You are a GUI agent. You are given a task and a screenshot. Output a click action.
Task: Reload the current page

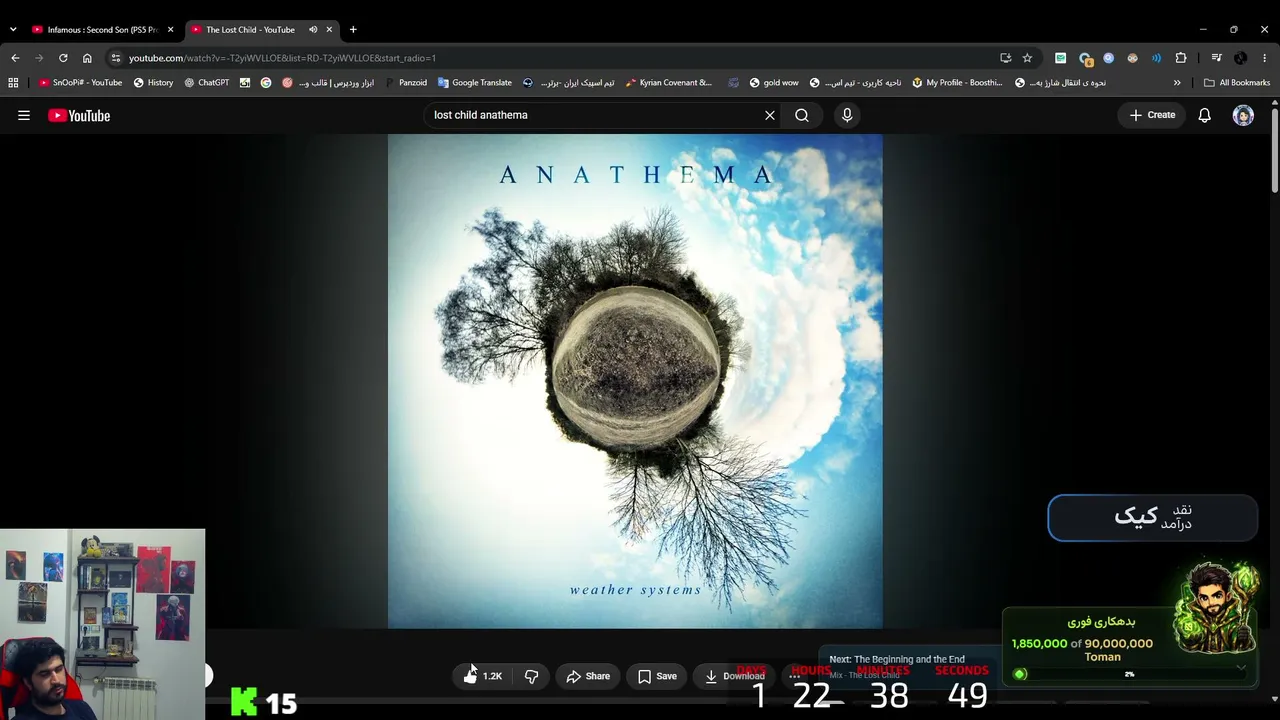(63, 58)
